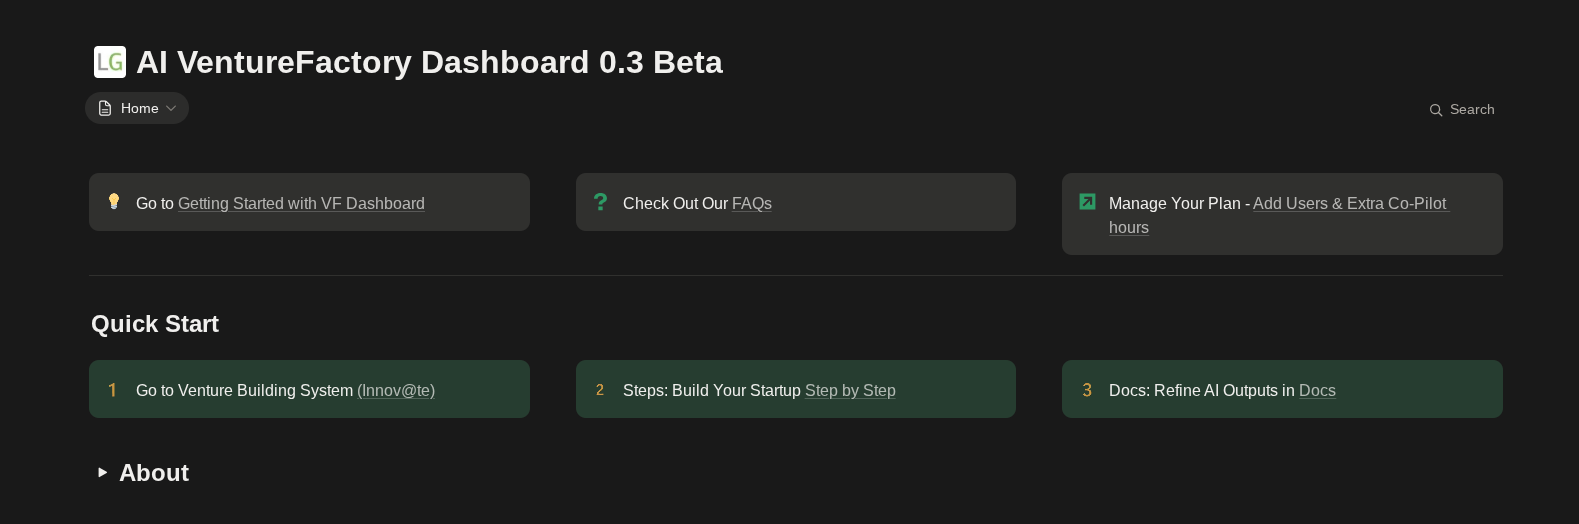Click the green question mark icon
Image resolution: width=1579 pixels, height=524 pixels.
(x=600, y=202)
